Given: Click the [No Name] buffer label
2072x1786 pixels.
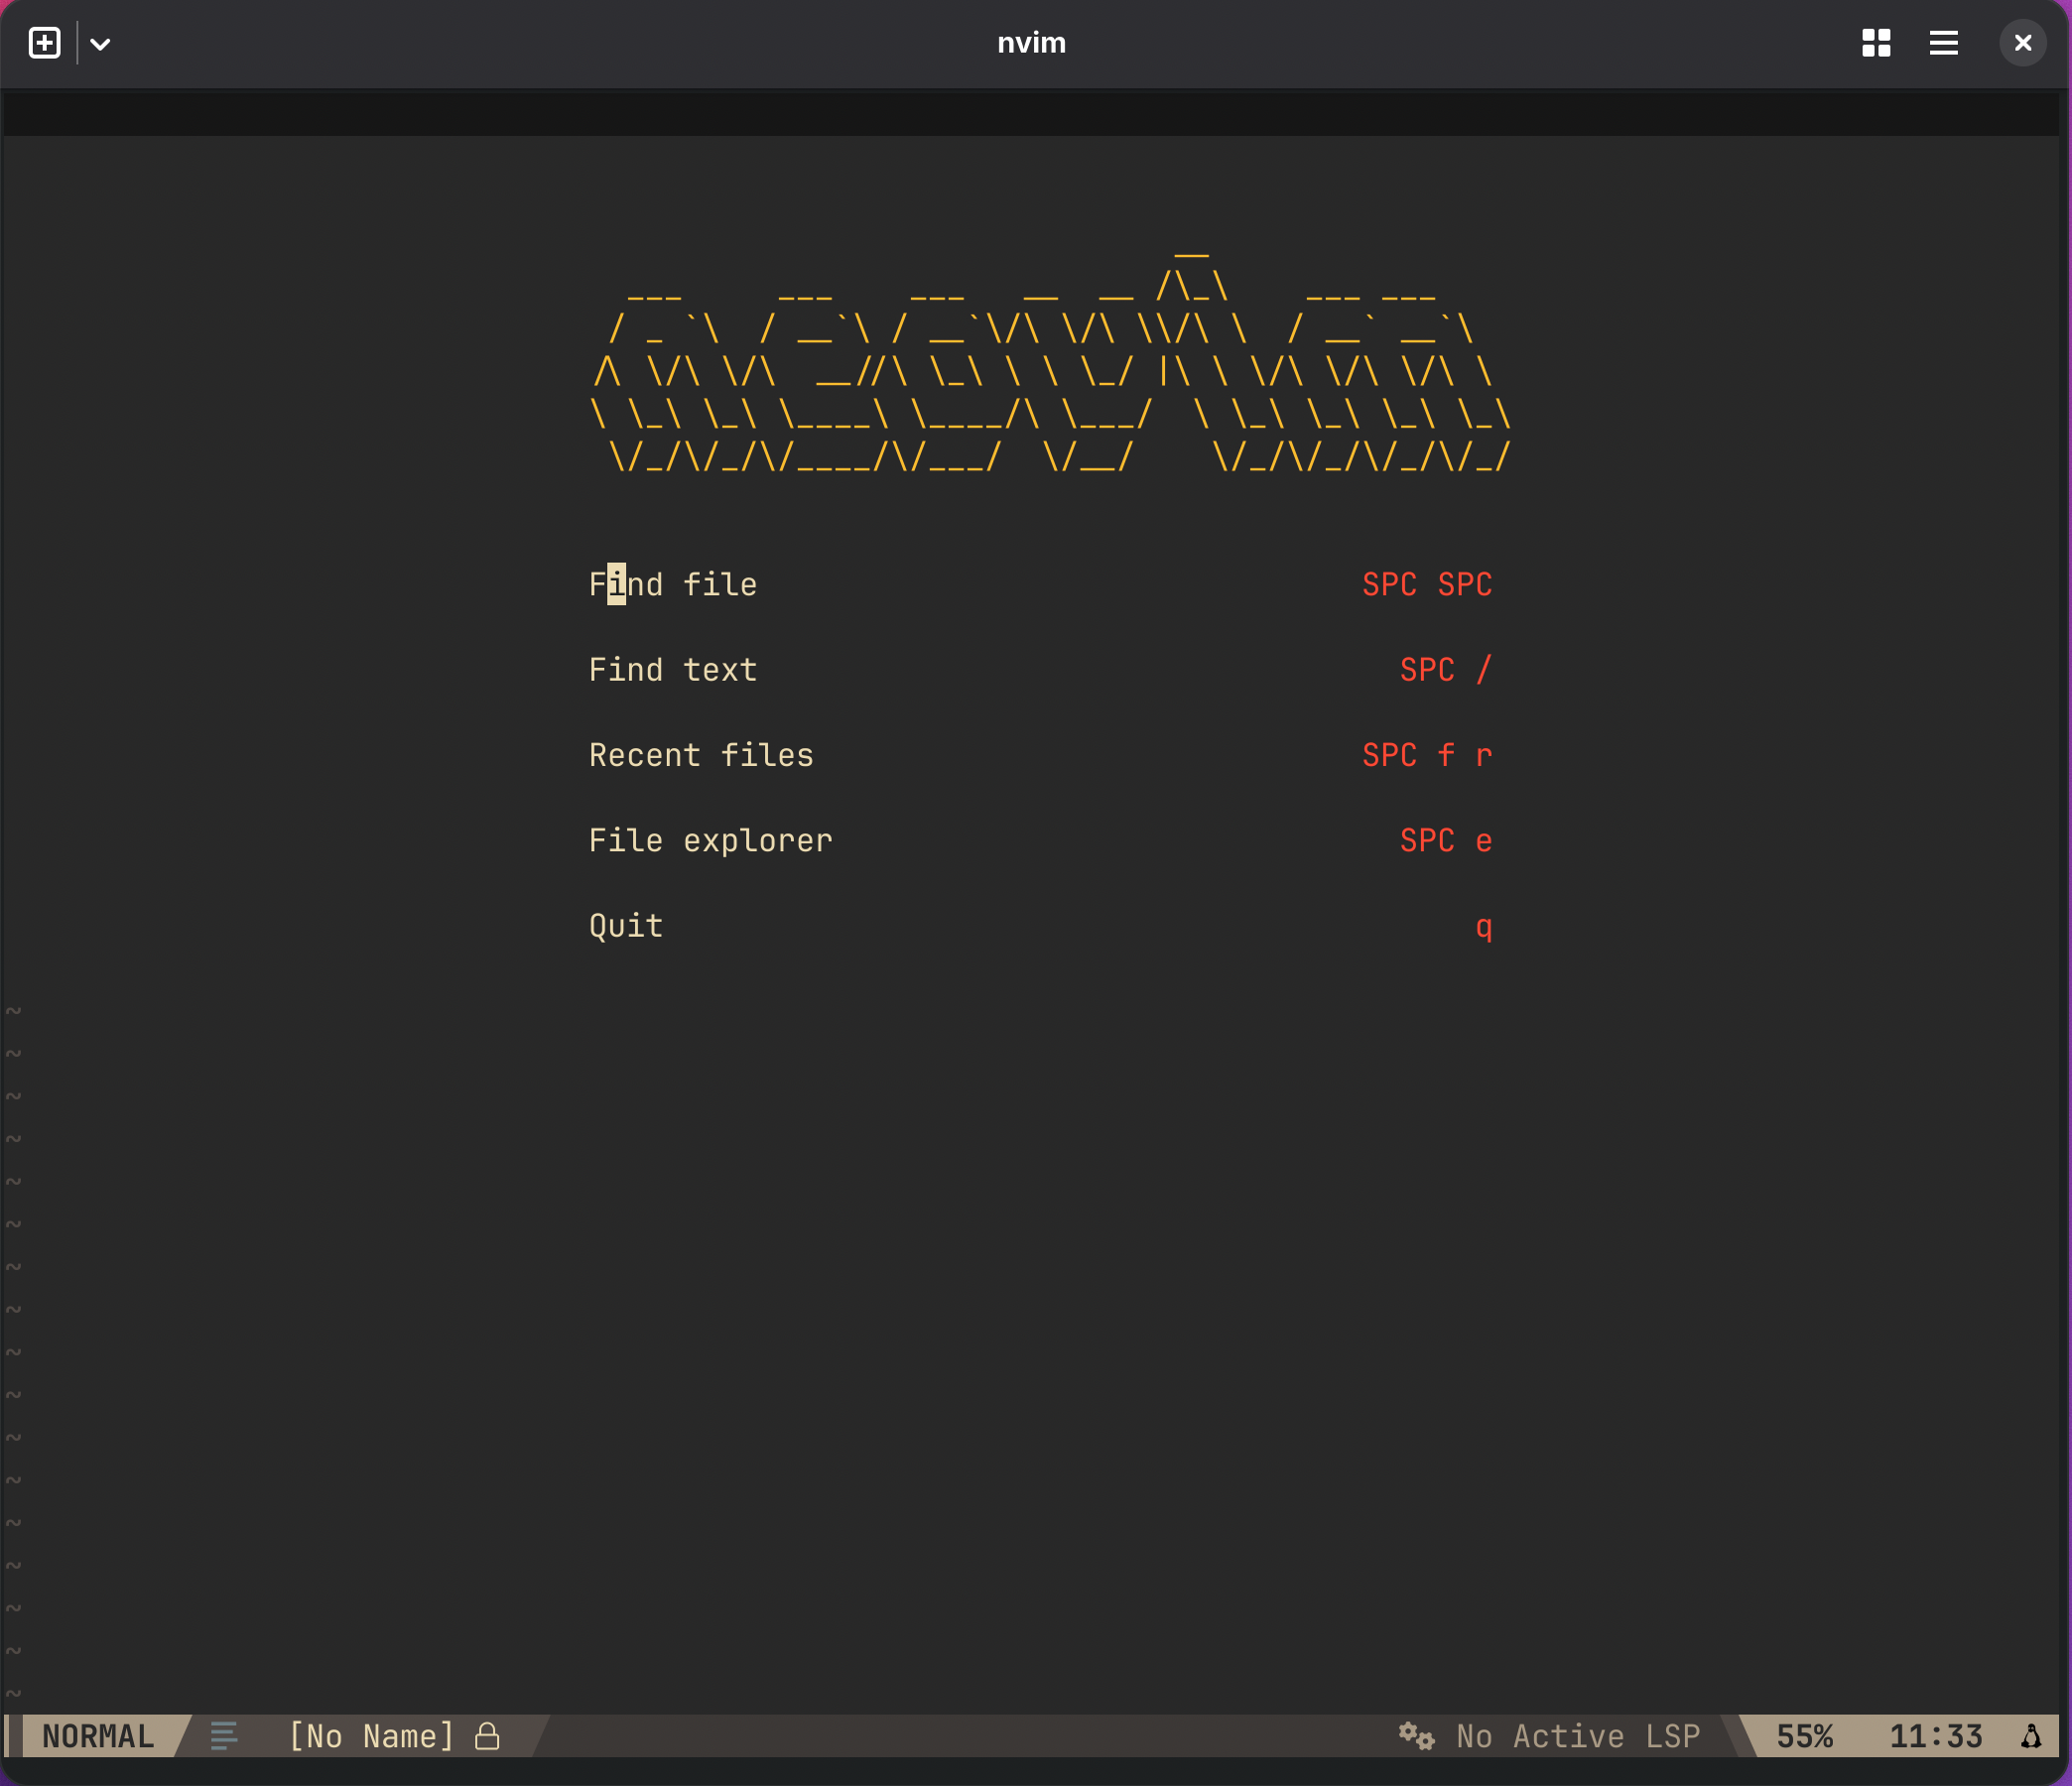Looking at the screenshot, I should coord(371,1736).
